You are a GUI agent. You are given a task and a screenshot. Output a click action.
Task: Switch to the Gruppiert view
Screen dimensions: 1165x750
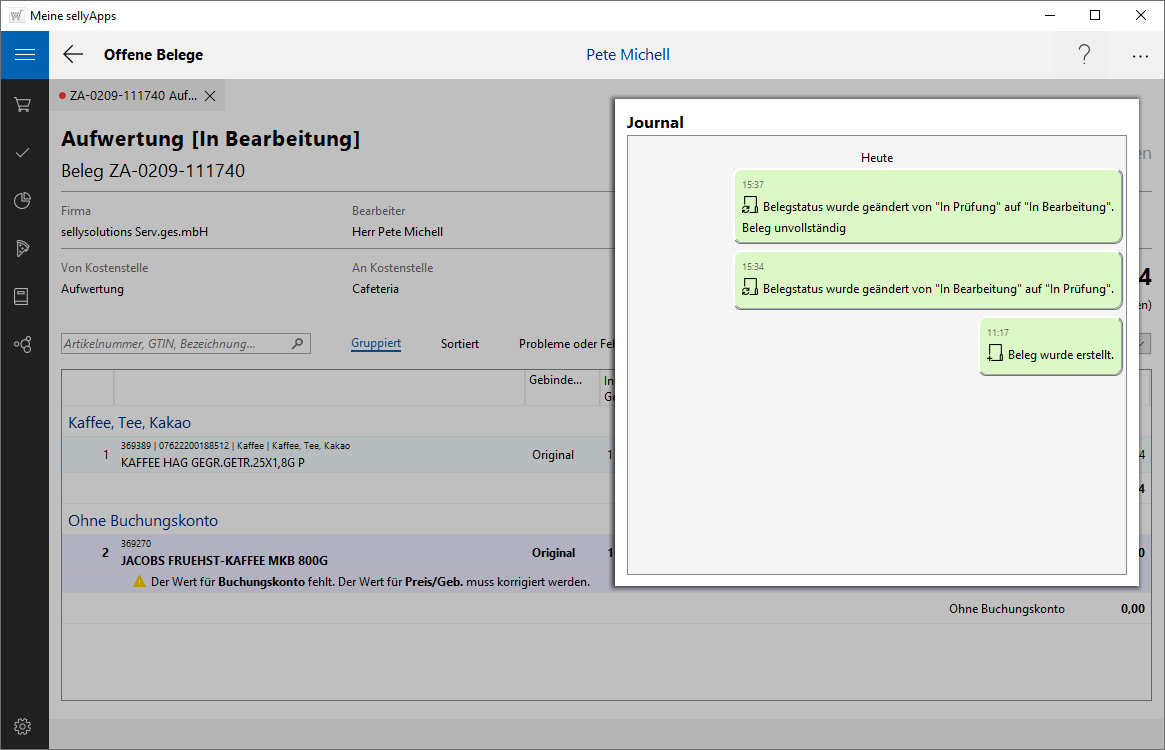point(376,343)
